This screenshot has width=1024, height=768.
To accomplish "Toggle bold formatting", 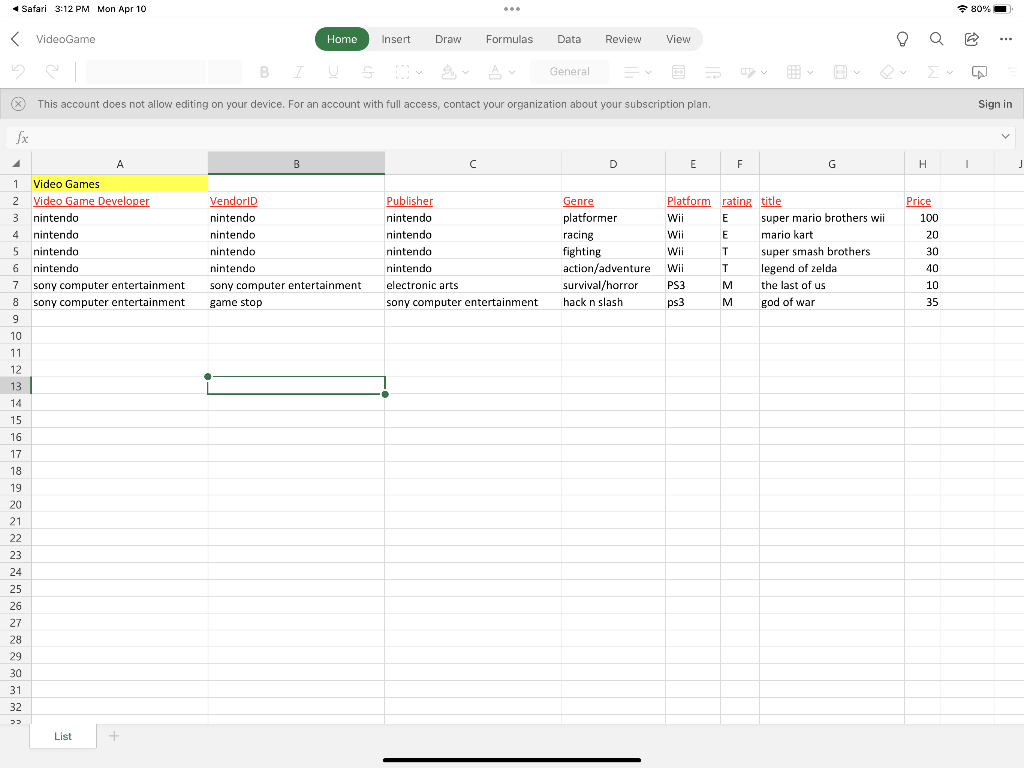I will [x=264, y=71].
